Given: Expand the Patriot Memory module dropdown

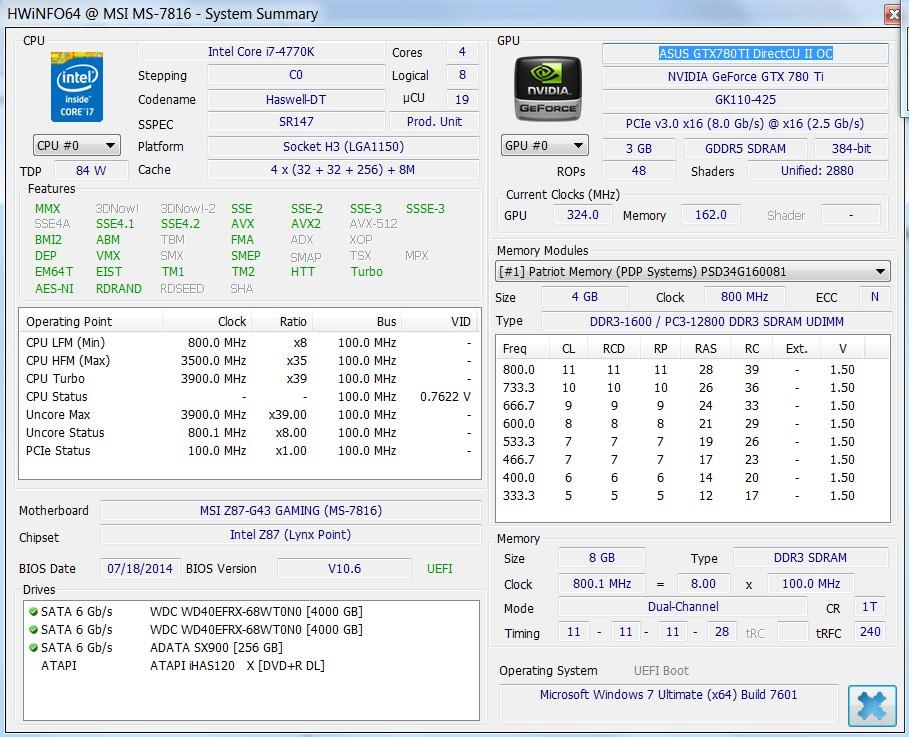Looking at the screenshot, I should pyautogui.click(x=692, y=271).
